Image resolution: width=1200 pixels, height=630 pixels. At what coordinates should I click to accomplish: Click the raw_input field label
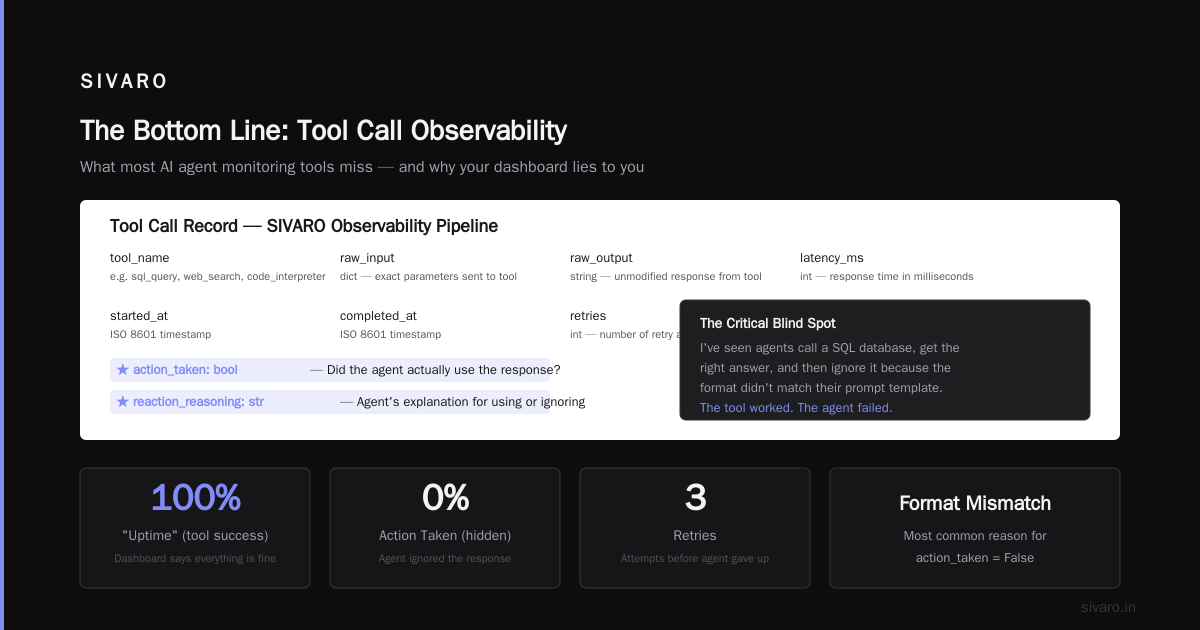click(x=367, y=258)
